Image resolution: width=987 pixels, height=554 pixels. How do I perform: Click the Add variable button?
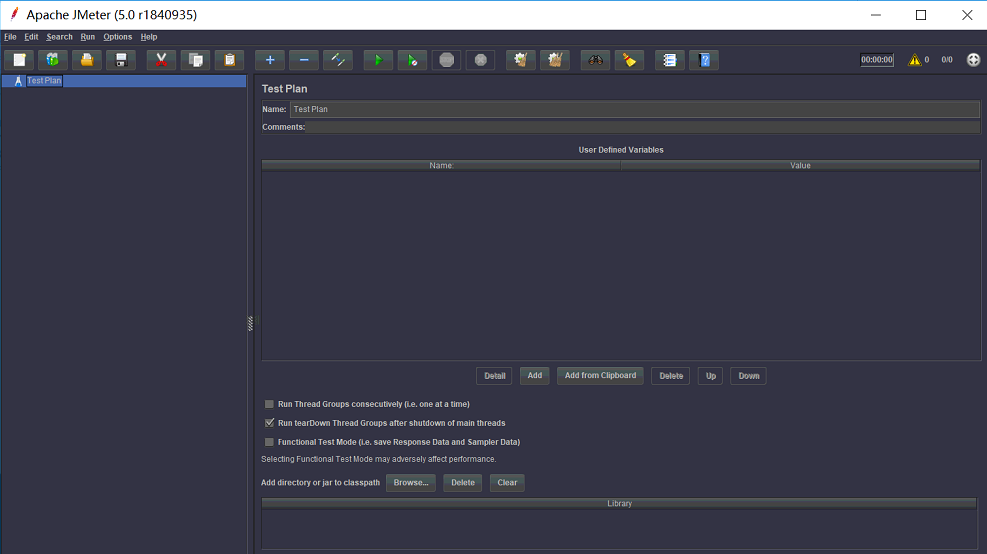pos(534,376)
